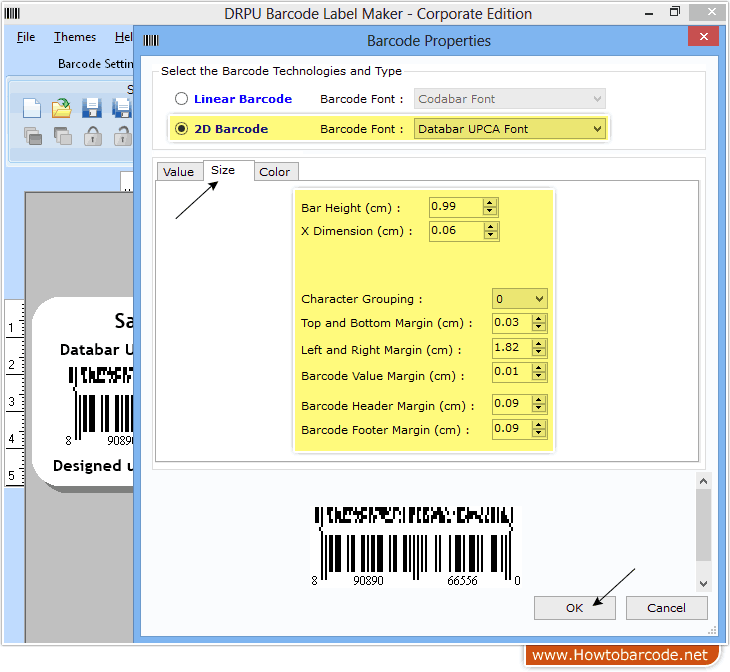Open the Themes menu
This screenshot has height=672, width=730.
point(74,37)
